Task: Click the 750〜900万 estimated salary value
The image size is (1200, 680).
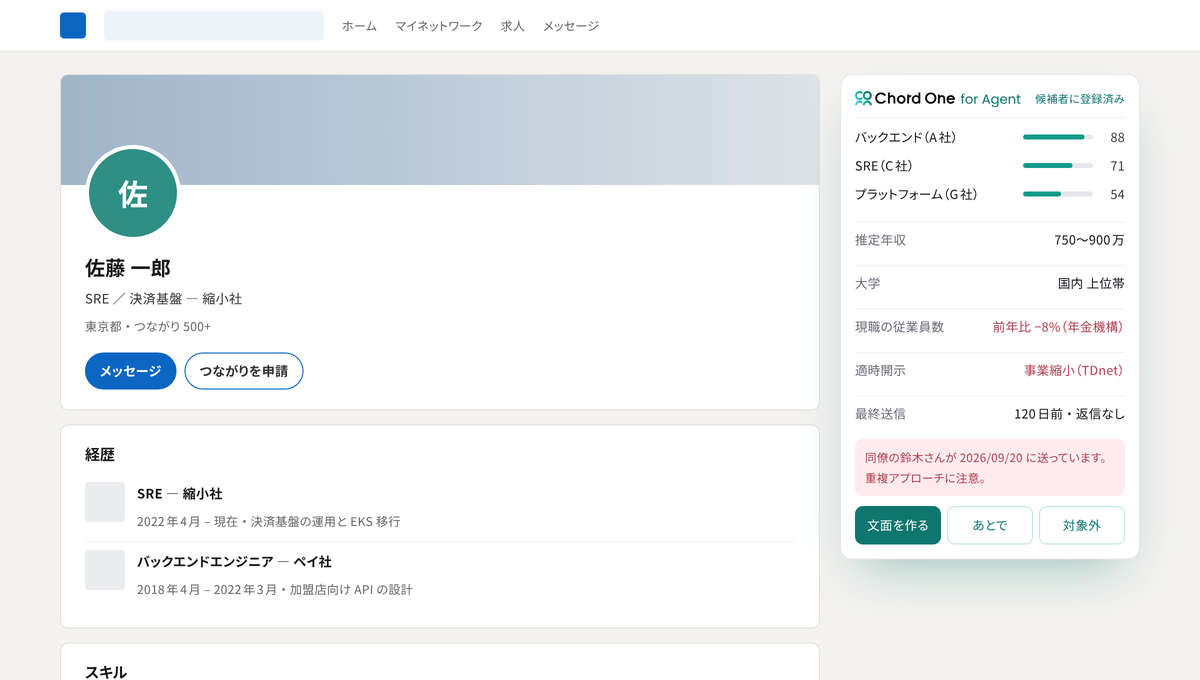Action: tap(1089, 240)
